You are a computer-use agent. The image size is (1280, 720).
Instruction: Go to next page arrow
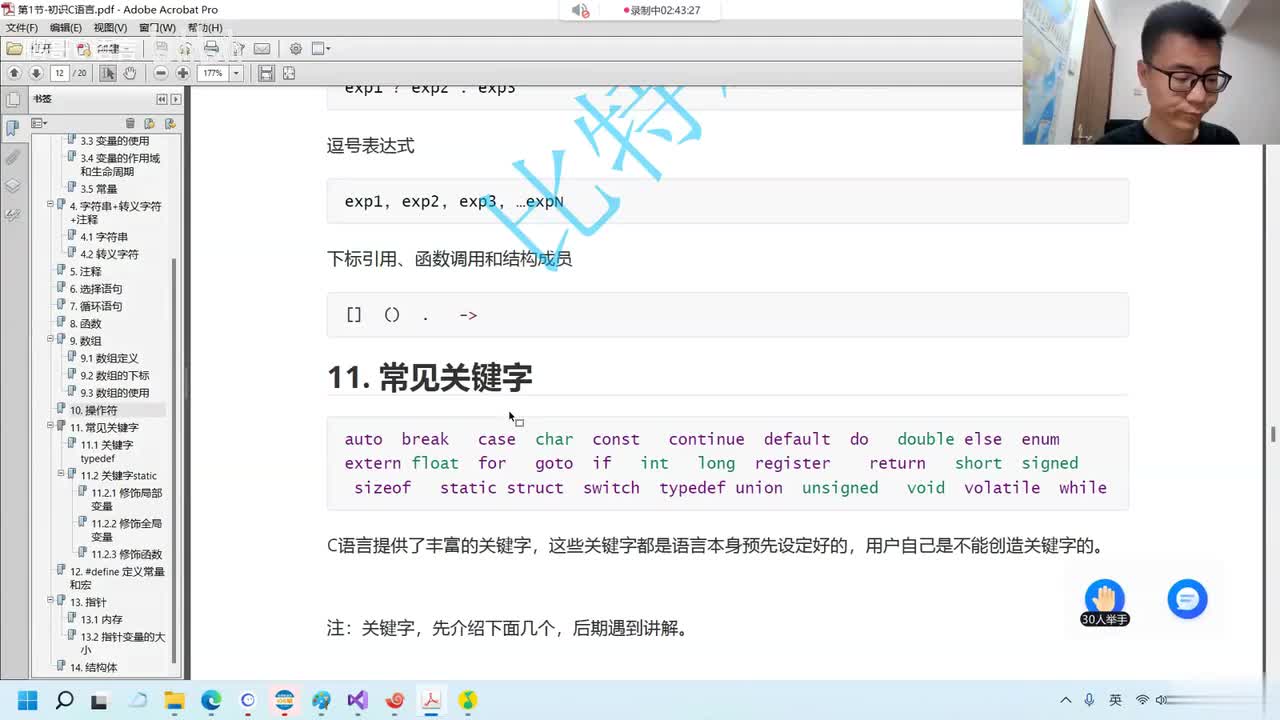point(36,73)
